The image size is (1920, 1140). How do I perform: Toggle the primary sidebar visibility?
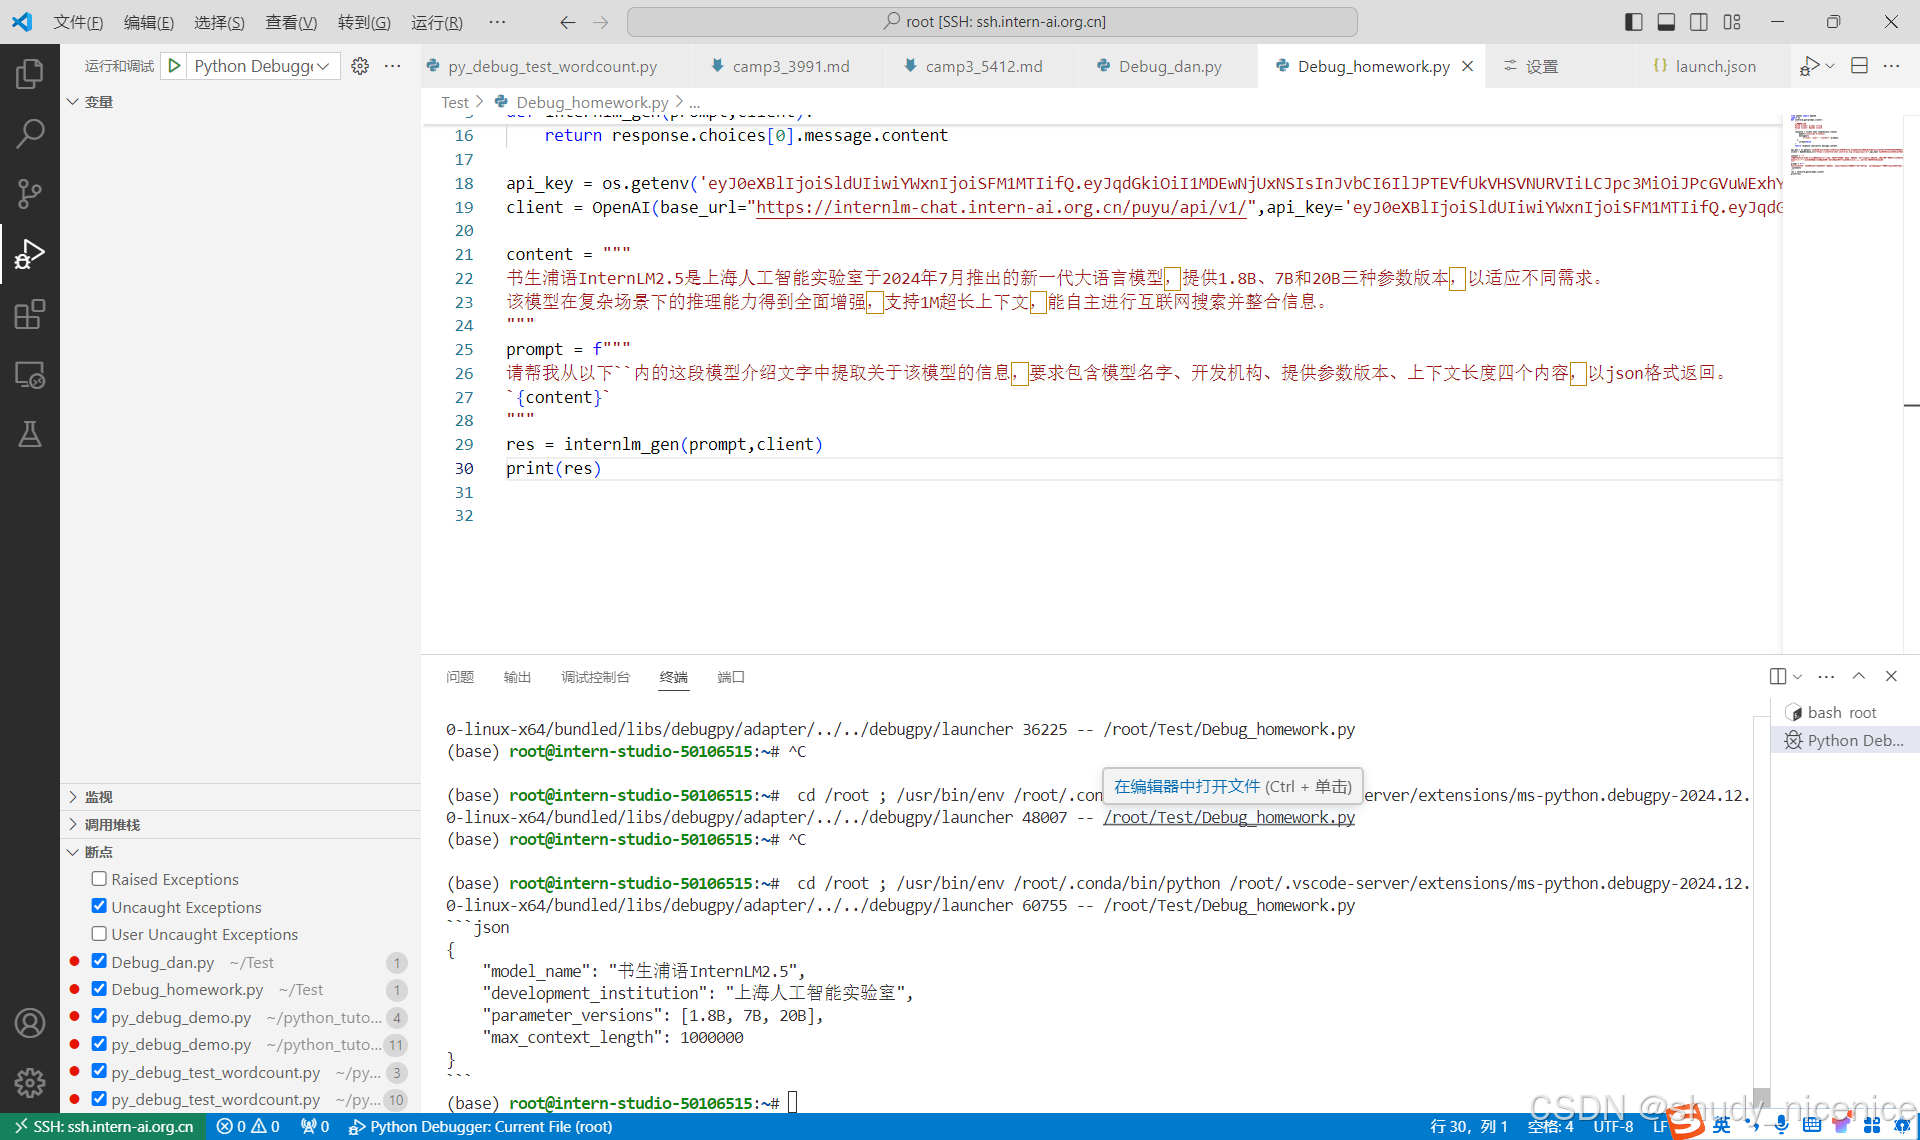tap(1632, 21)
